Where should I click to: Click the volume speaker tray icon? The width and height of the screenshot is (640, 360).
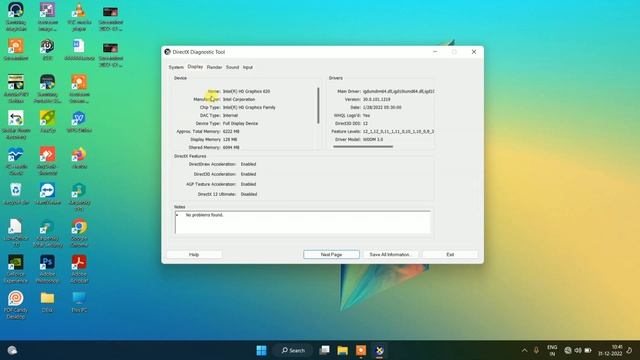click(578, 350)
